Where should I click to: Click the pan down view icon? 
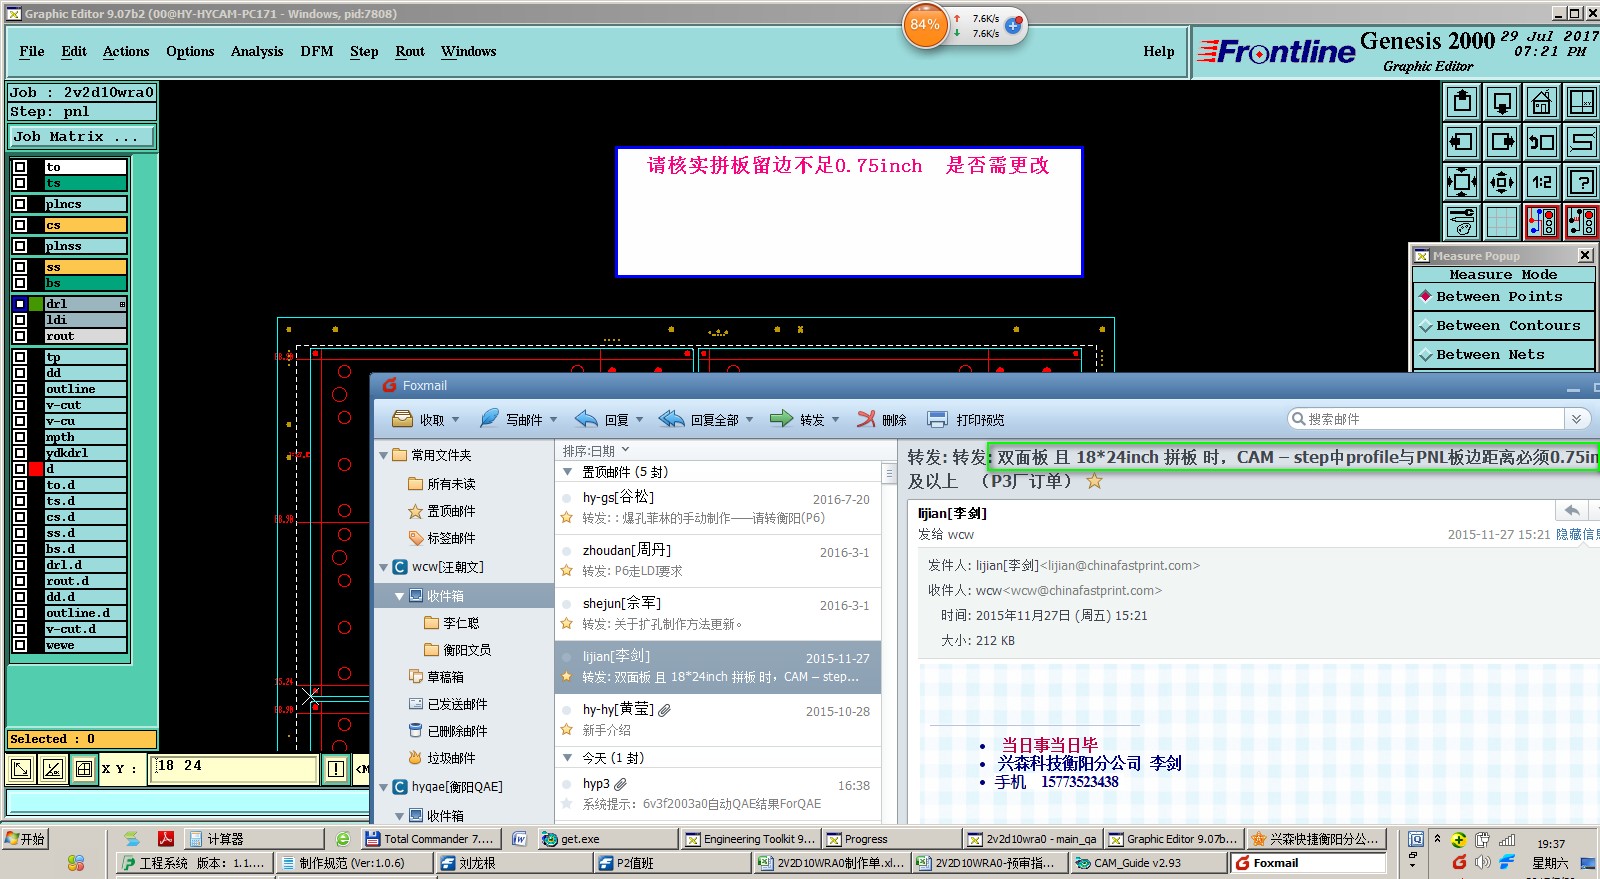coord(1502,102)
